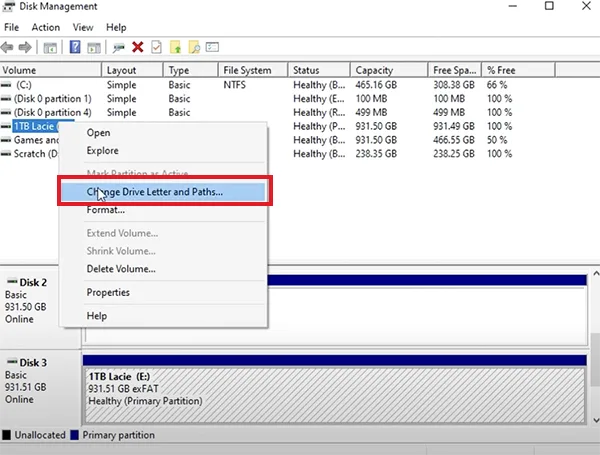The width and height of the screenshot is (600, 455).
Task: Choose Open from the context menu
Action: (163, 133)
